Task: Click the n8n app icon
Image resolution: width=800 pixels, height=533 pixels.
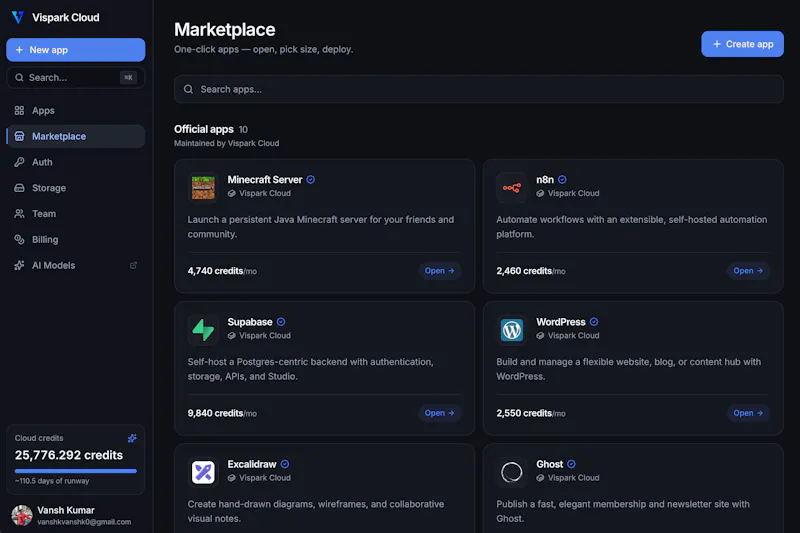Action: coord(511,187)
